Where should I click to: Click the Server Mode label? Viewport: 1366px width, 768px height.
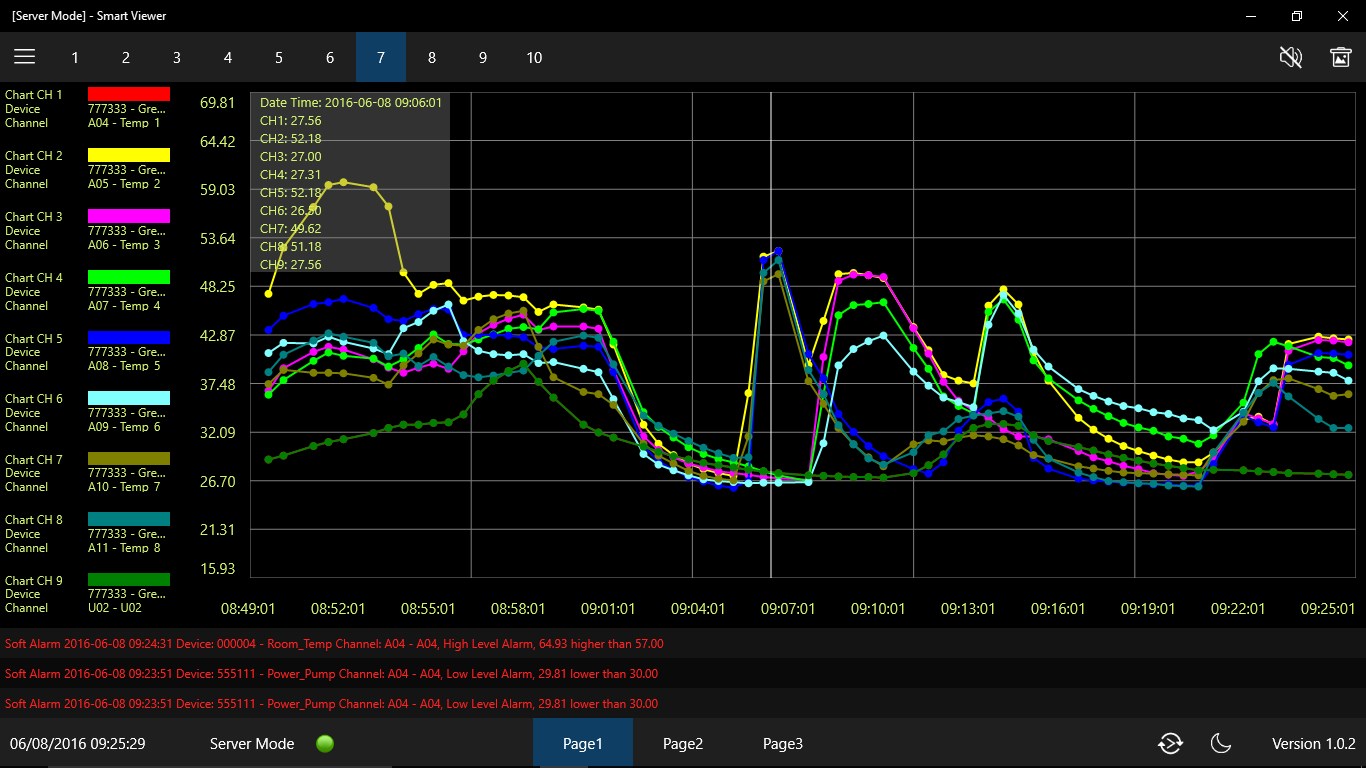click(252, 743)
